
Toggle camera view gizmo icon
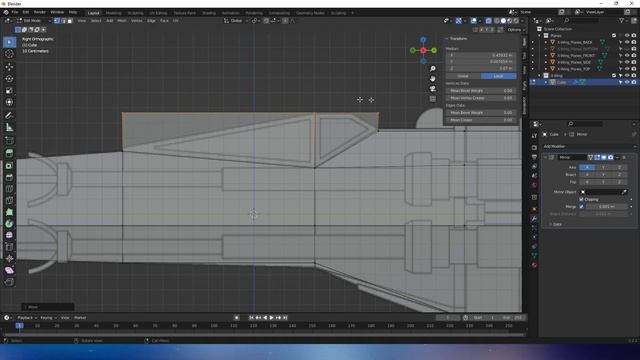click(433, 89)
